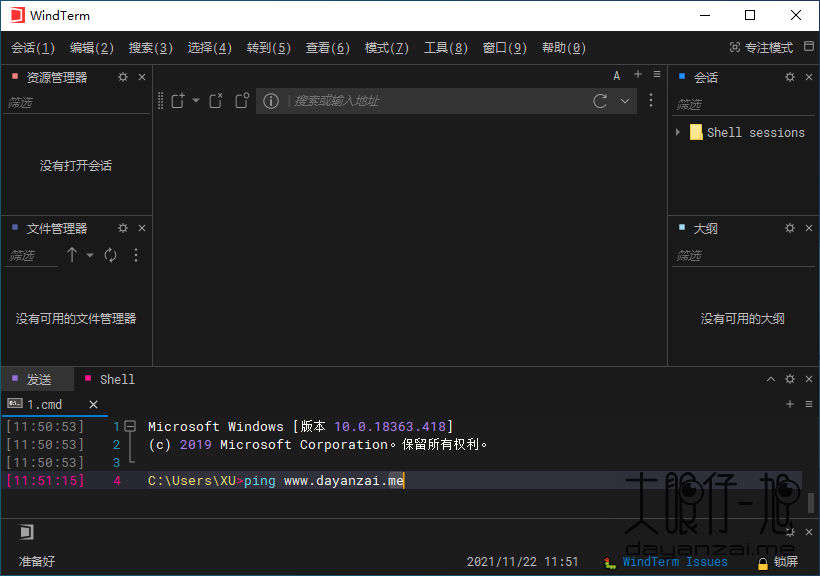Image resolution: width=820 pixels, height=576 pixels.
Task: Refresh the 文件管理器 file list
Action: tap(110, 255)
